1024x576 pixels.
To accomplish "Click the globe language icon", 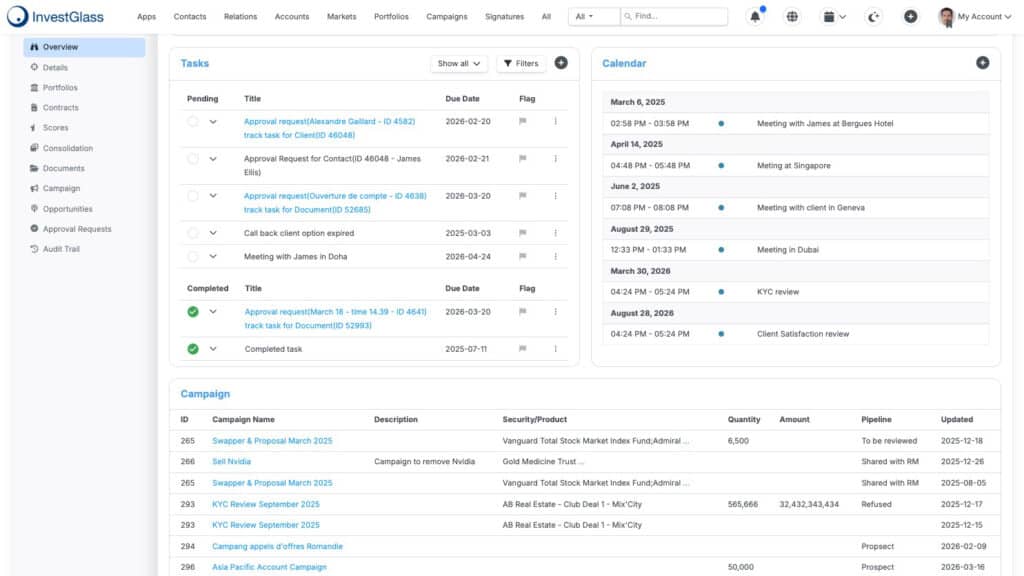I will 792,16.
